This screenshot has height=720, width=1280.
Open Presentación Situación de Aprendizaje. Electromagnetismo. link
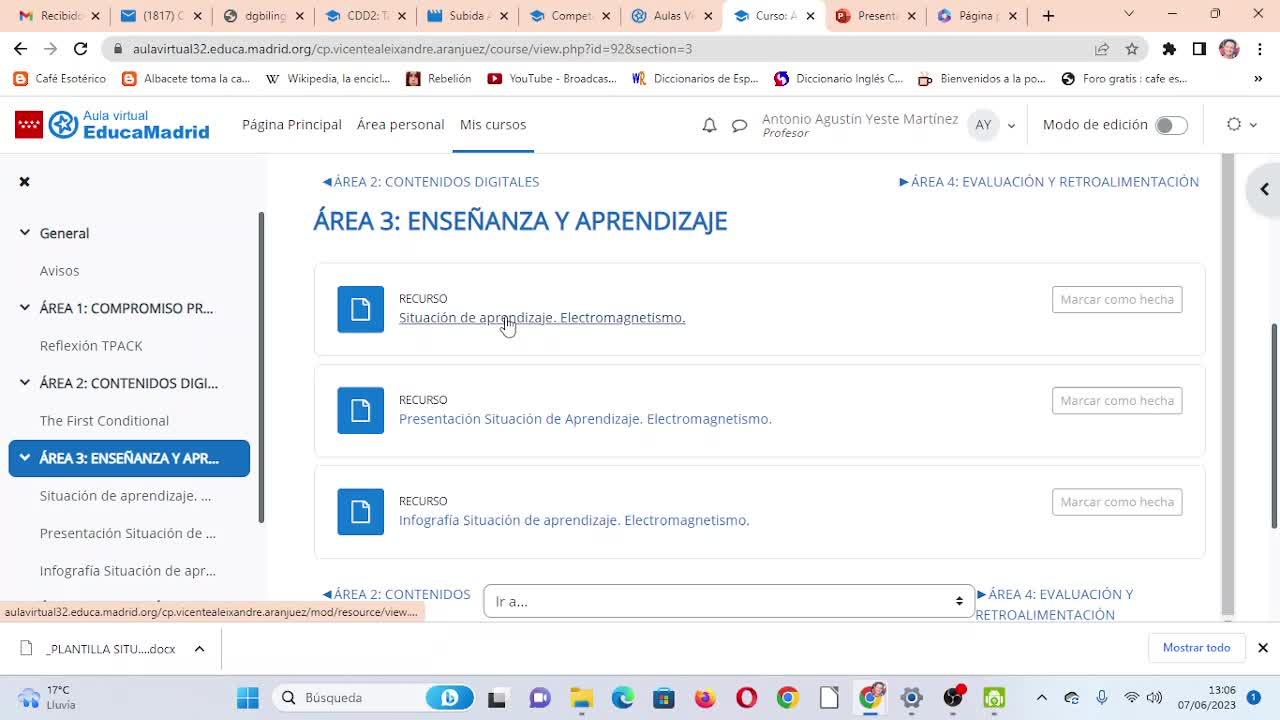pyautogui.click(x=585, y=419)
